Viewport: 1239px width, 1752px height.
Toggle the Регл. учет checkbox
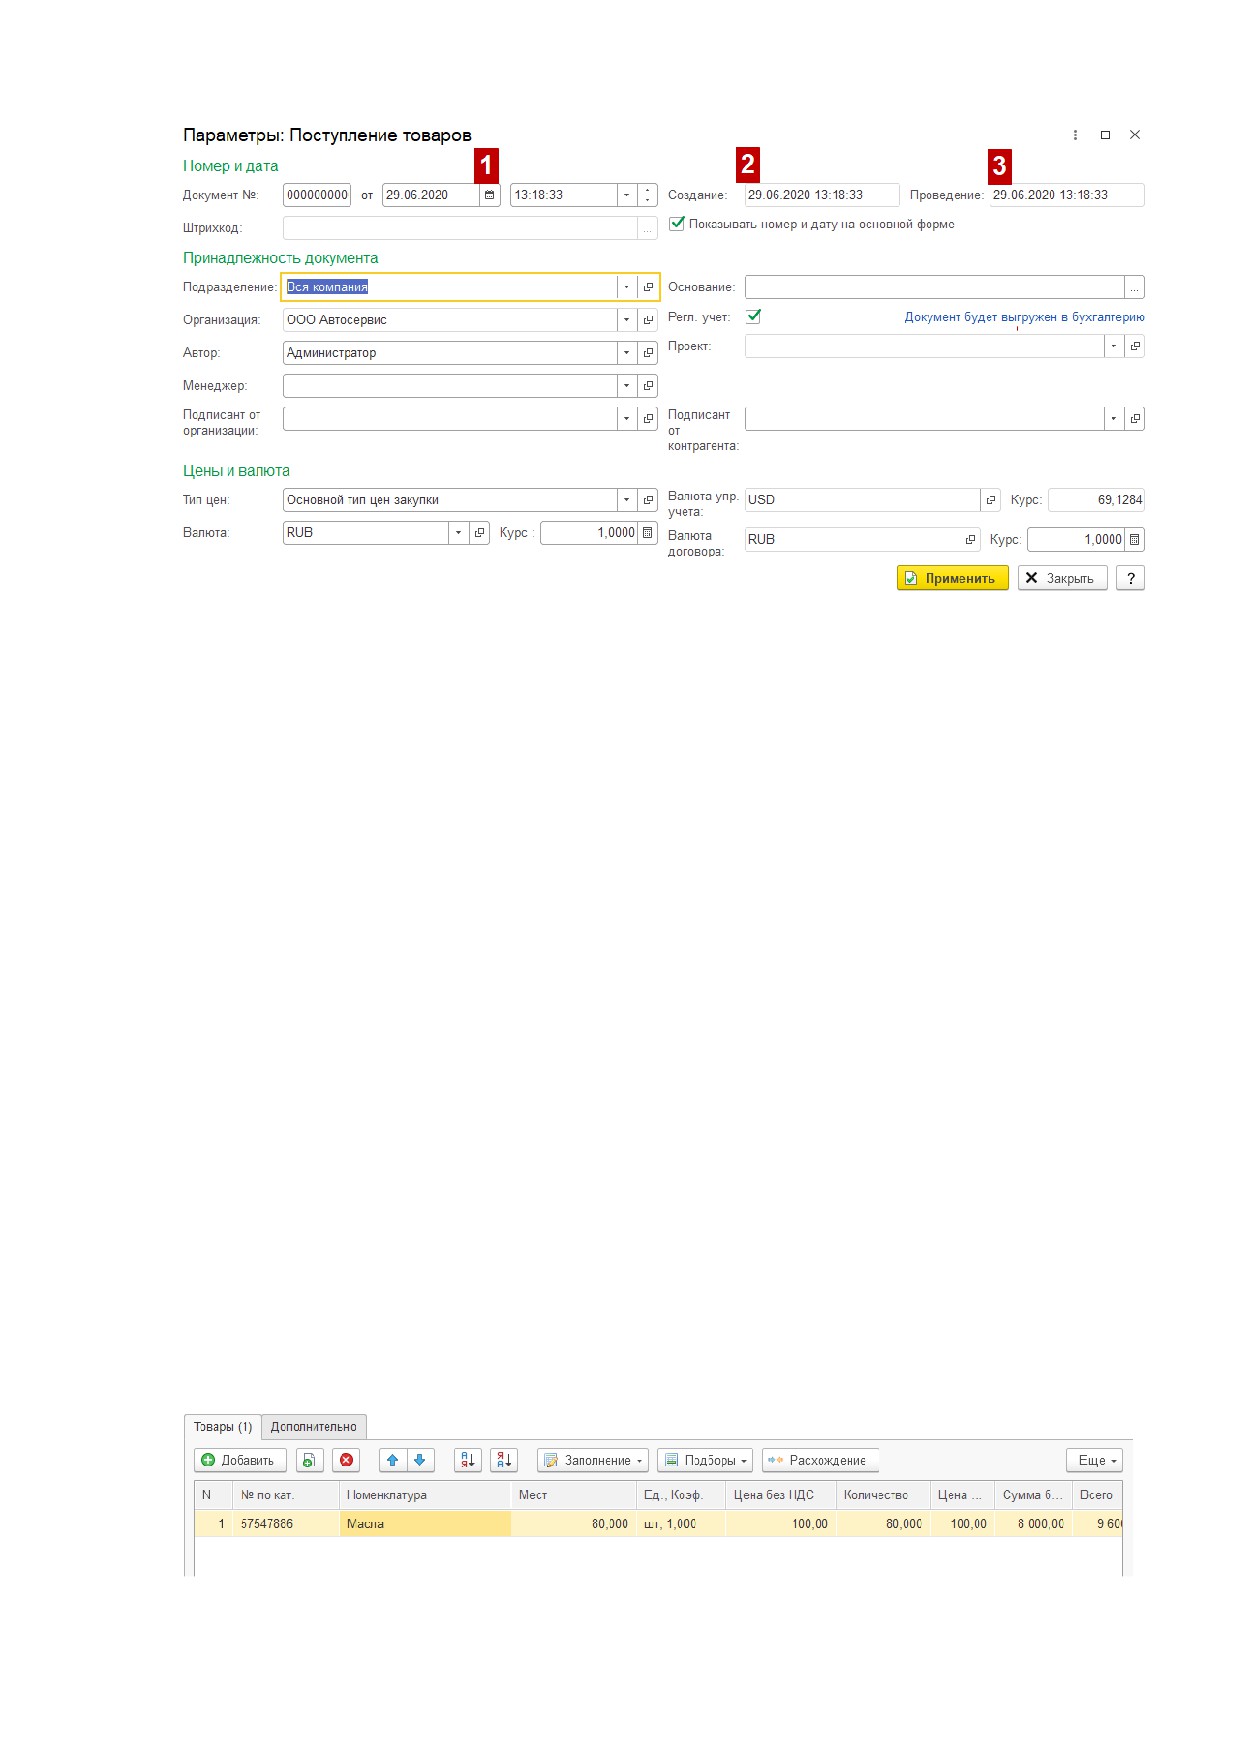click(x=754, y=316)
